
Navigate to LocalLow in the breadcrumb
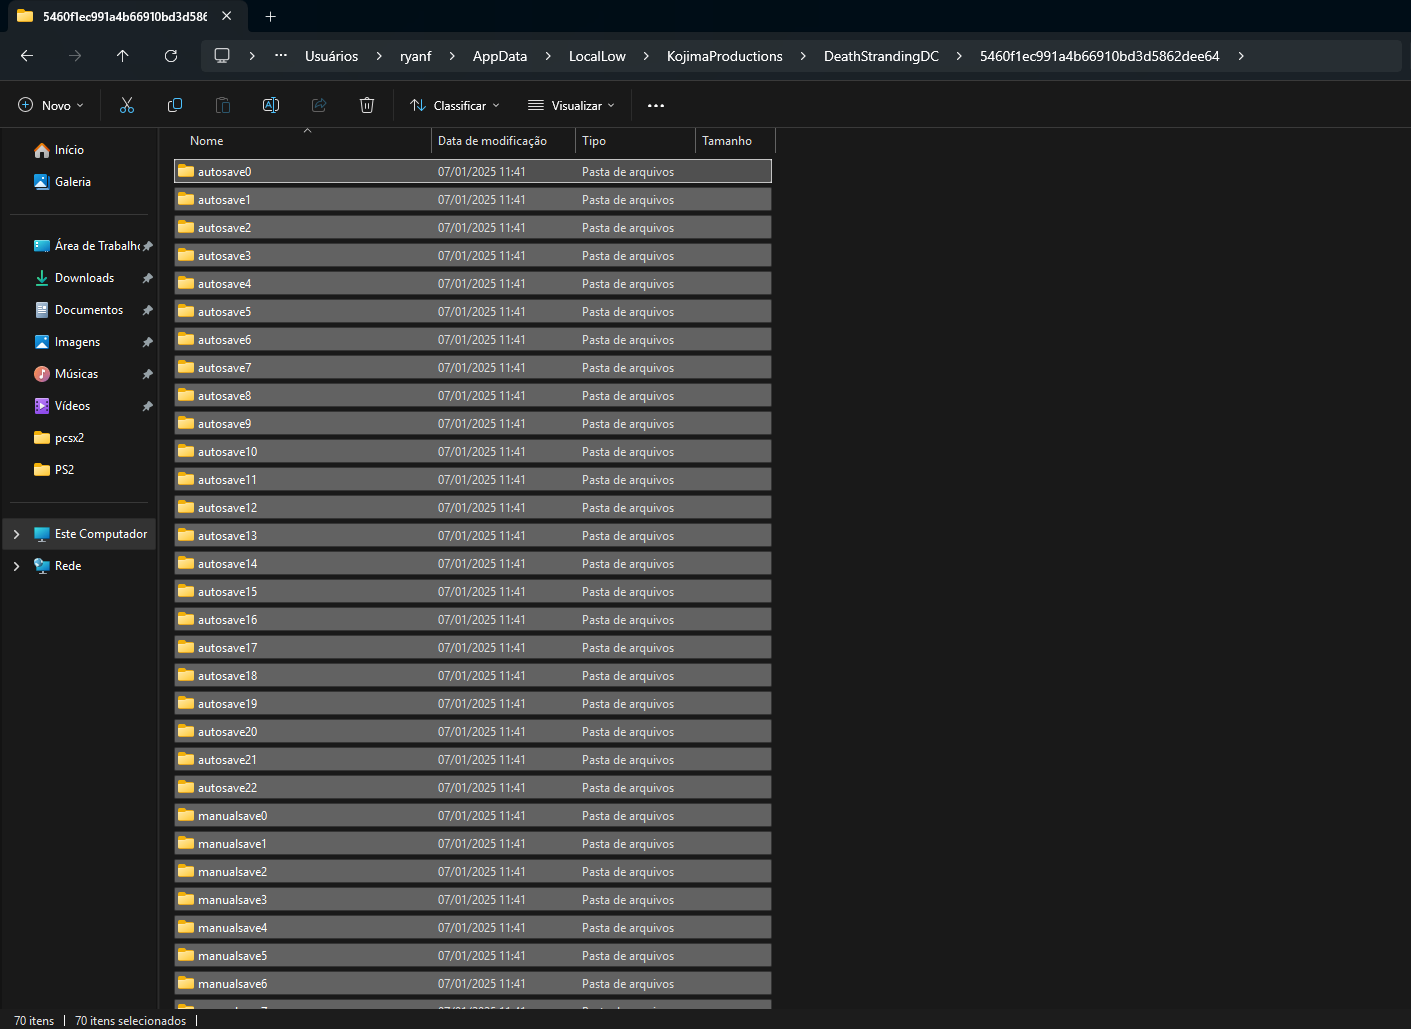[x=597, y=56]
